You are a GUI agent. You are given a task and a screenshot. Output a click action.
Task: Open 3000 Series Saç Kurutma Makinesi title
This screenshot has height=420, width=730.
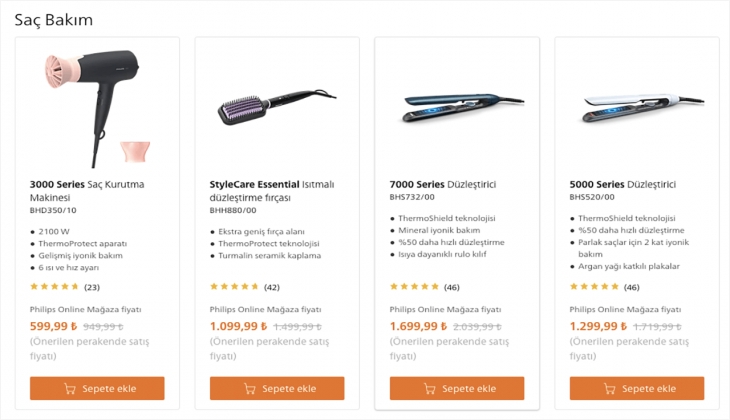87,191
